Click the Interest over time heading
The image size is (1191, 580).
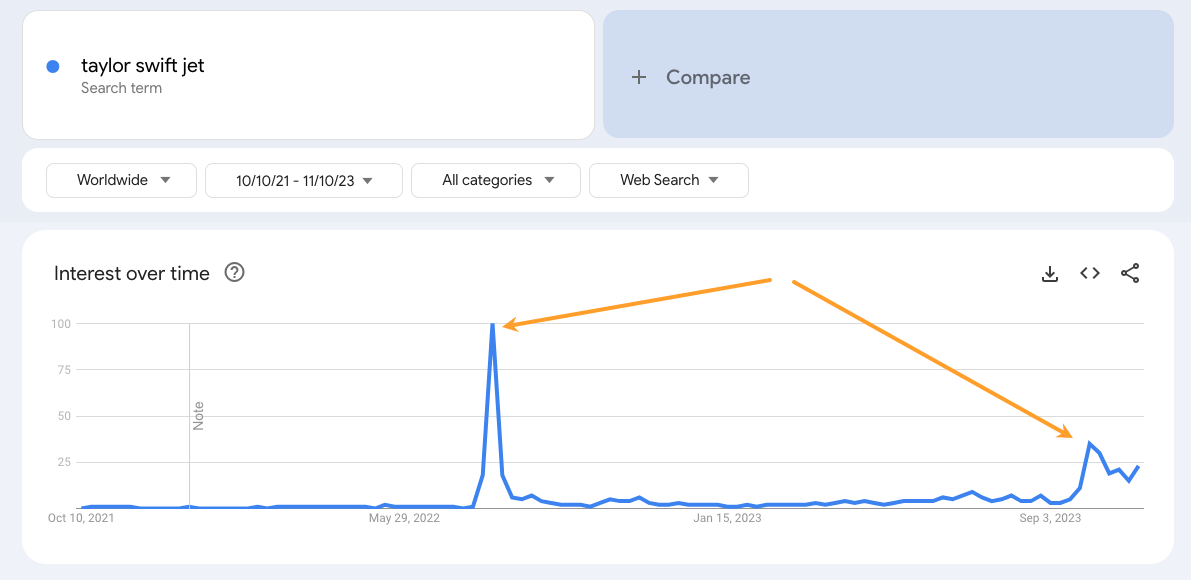pyautogui.click(x=131, y=272)
